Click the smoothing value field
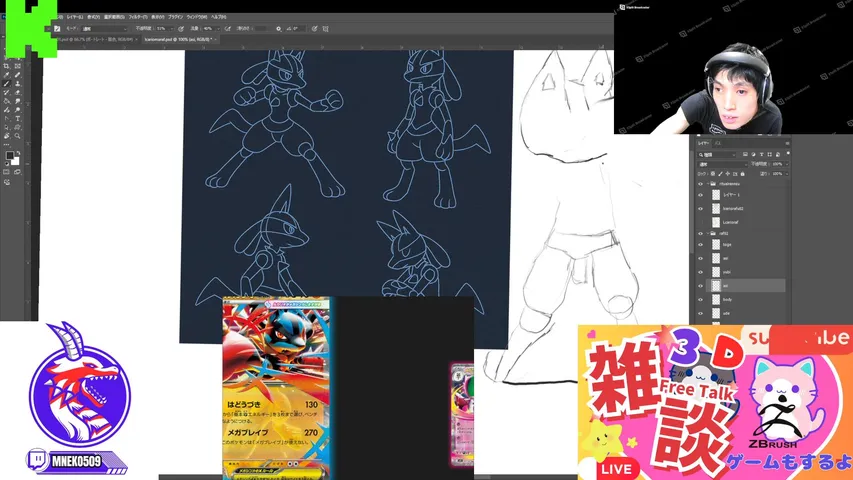This screenshot has height=480, width=853. tap(261, 29)
